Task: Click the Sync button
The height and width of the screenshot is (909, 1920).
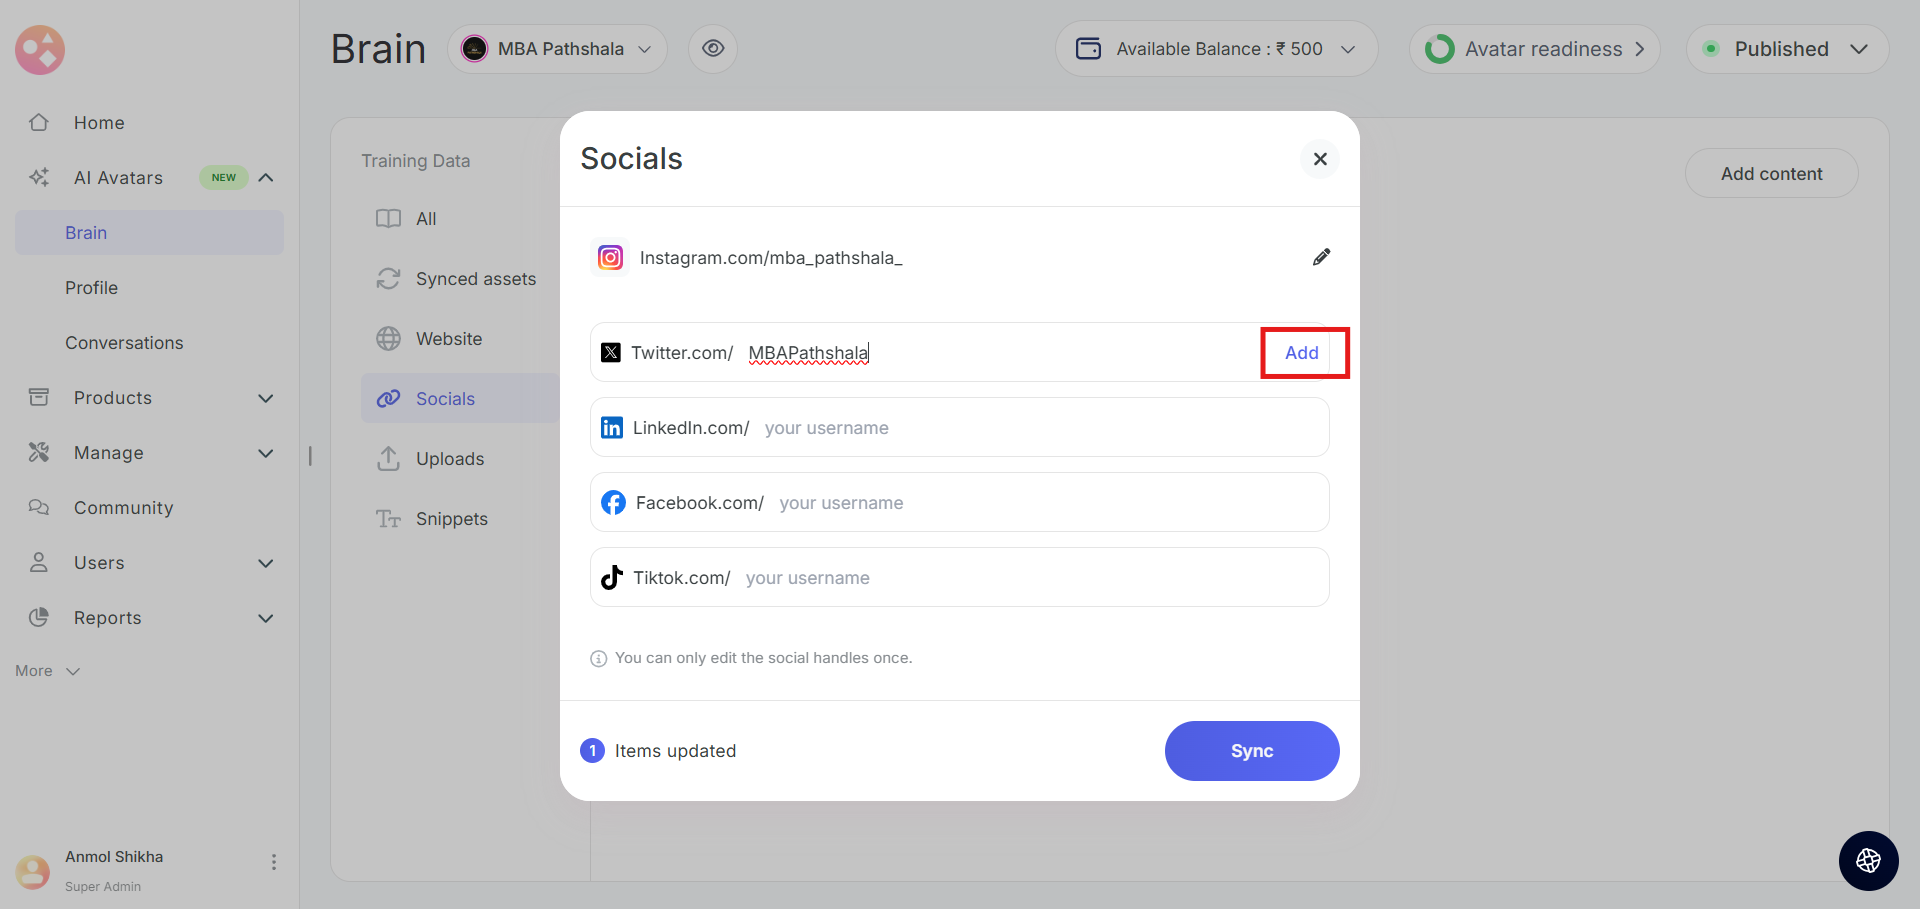Action: click(x=1251, y=751)
